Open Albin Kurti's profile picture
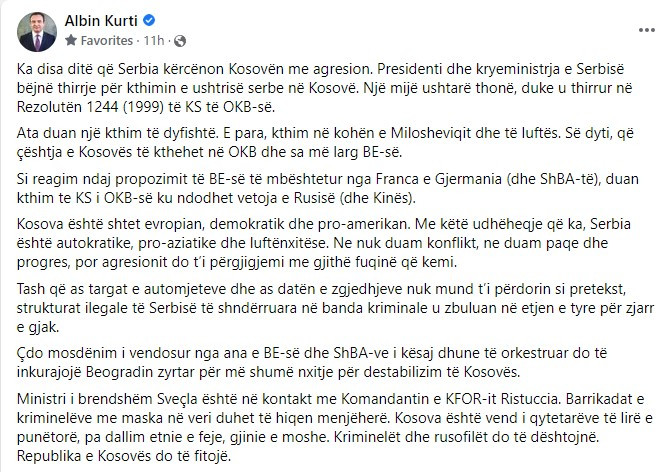 pyautogui.click(x=37, y=32)
